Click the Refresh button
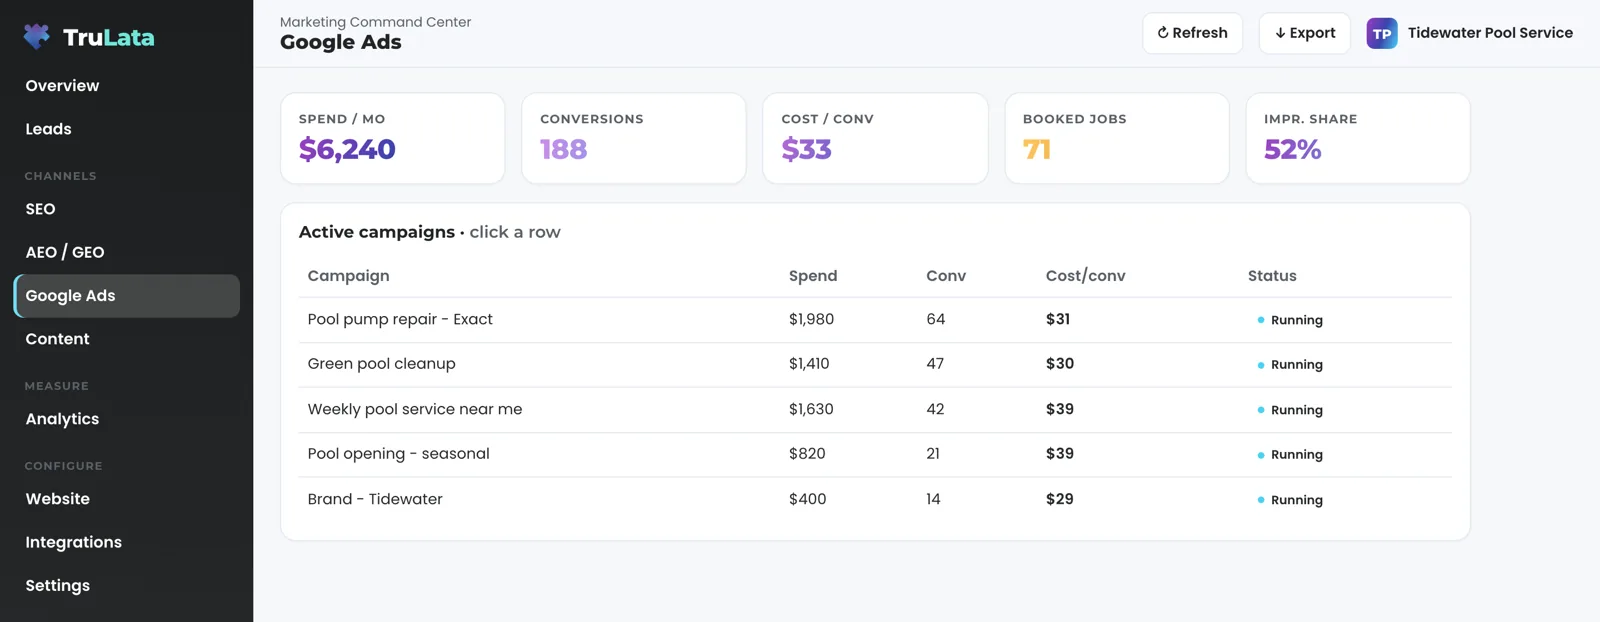This screenshot has height=622, width=1600. pos(1192,33)
